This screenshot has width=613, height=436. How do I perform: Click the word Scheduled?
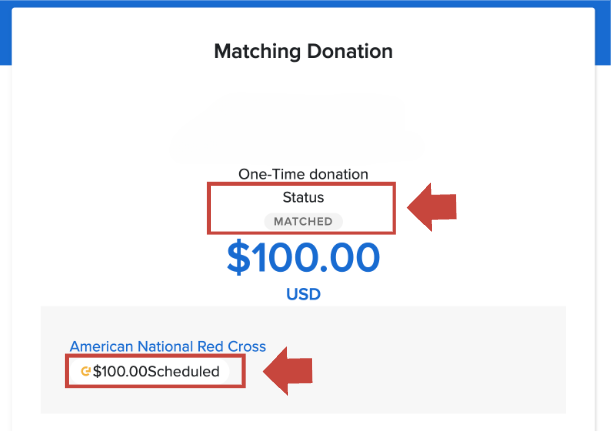coord(183,372)
